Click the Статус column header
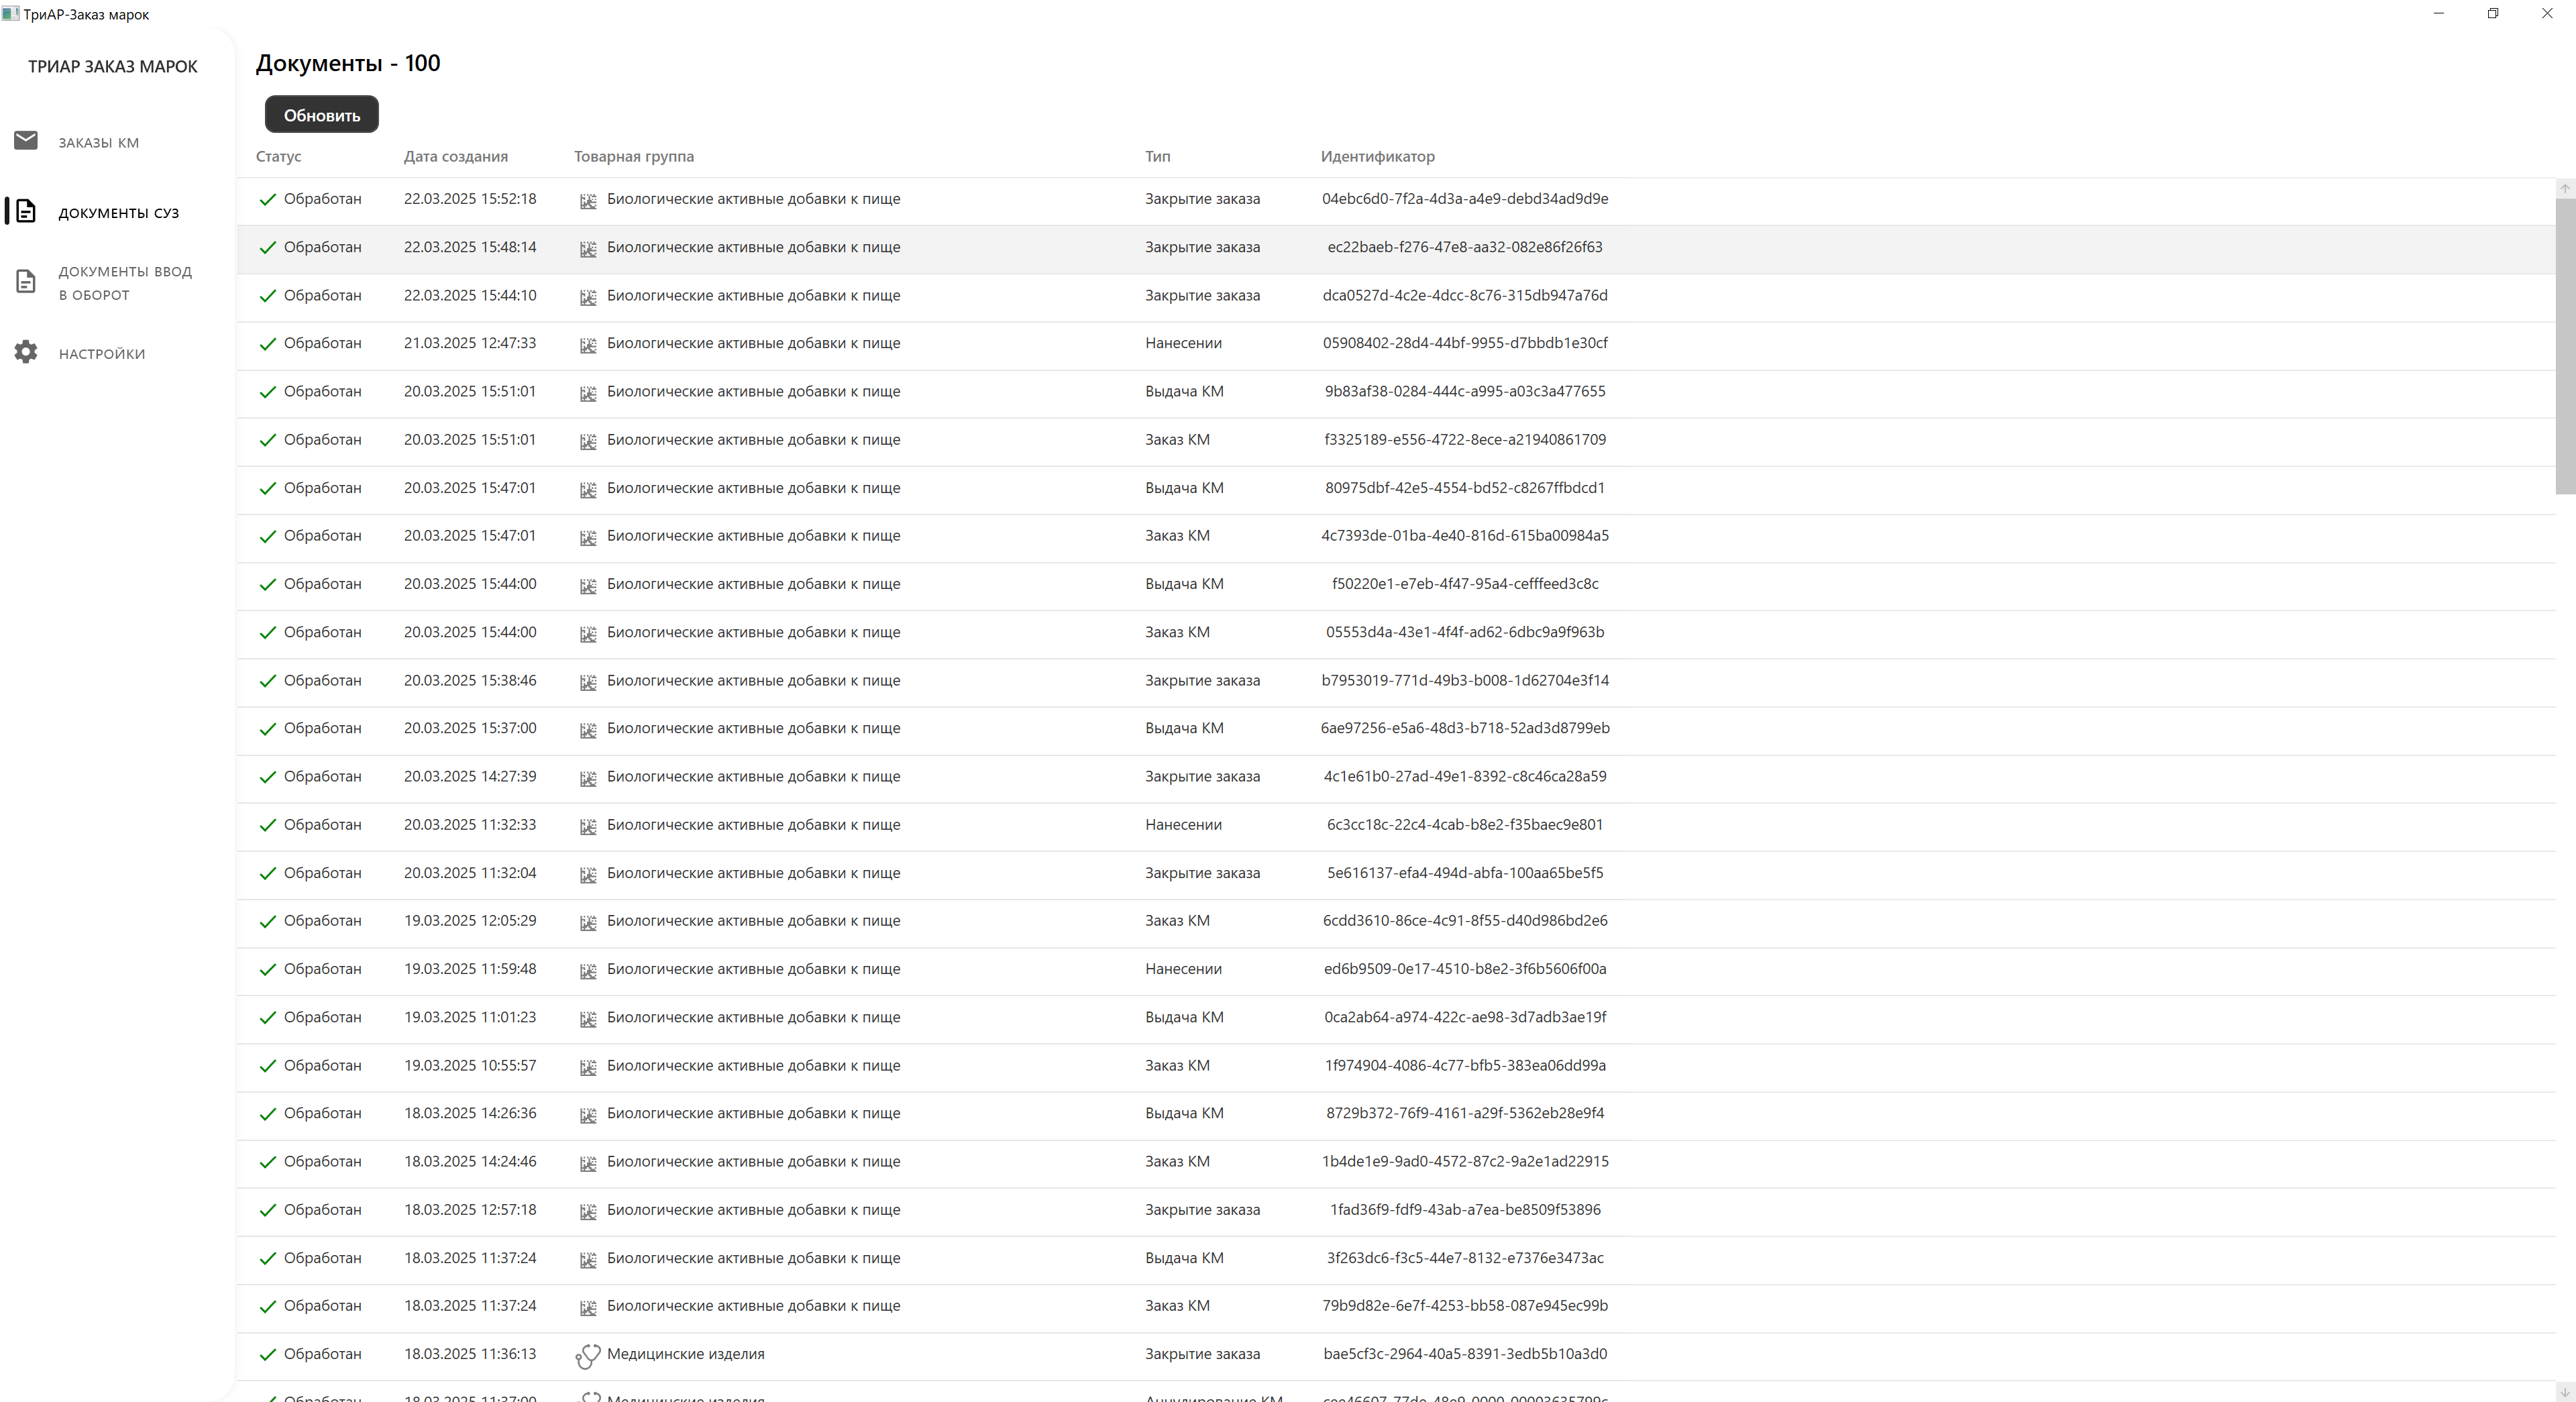Viewport: 2576px width, 1402px height. [x=278, y=156]
